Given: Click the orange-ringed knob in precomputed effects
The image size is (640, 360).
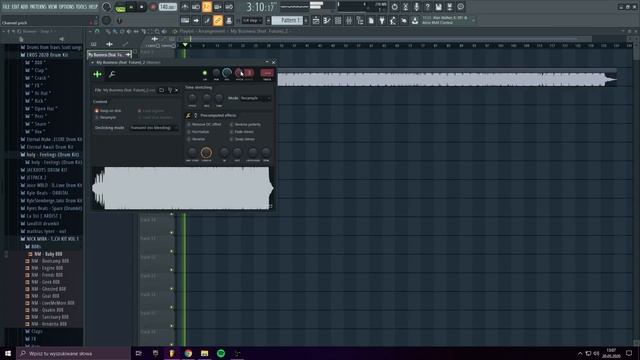Looking at the screenshot, I should (x=206, y=153).
